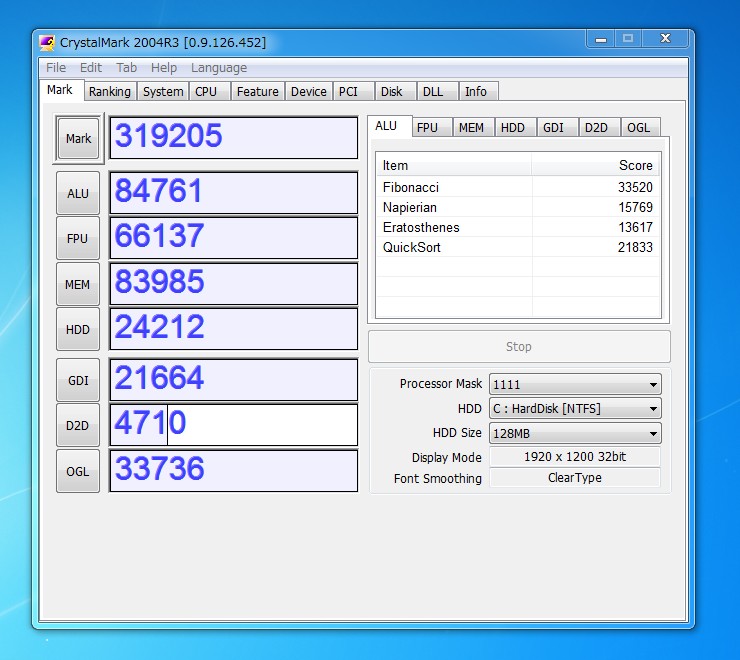This screenshot has height=660, width=740.
Task: Show the FPU results tab
Action: pos(432,127)
